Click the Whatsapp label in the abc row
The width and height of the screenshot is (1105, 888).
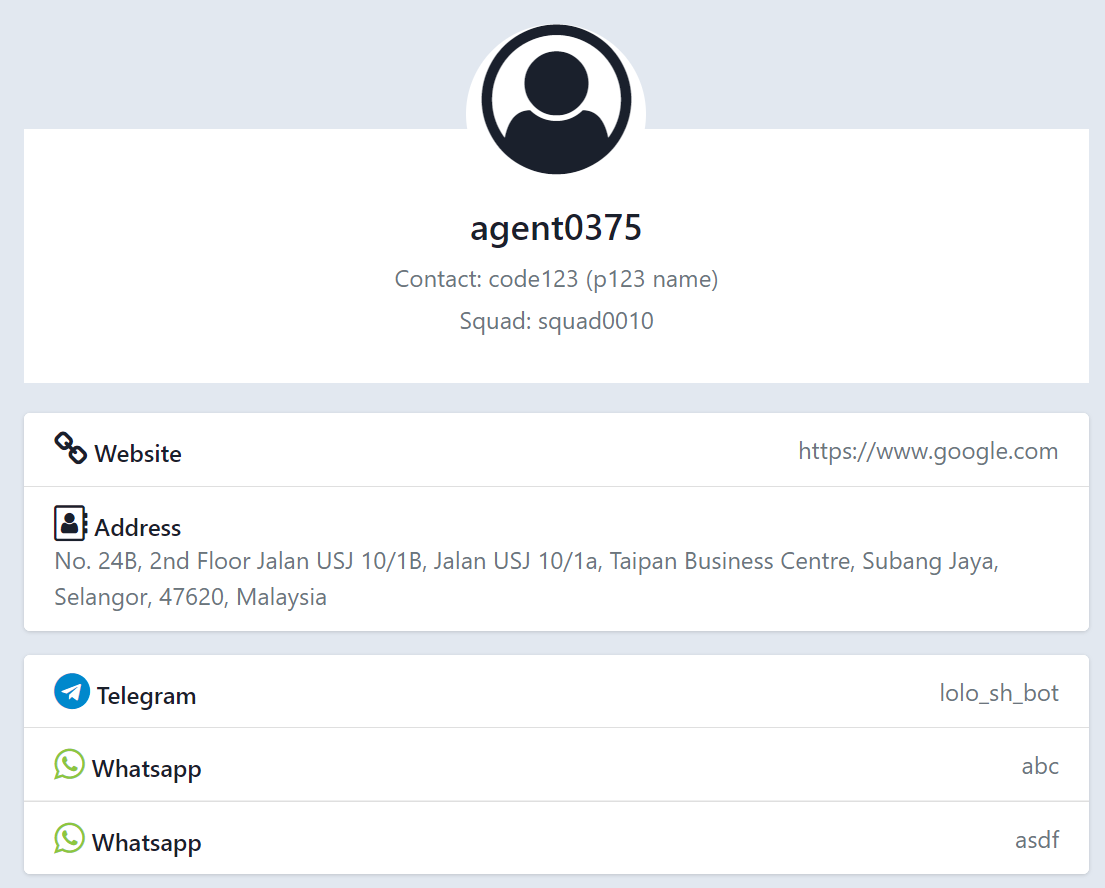pos(147,769)
